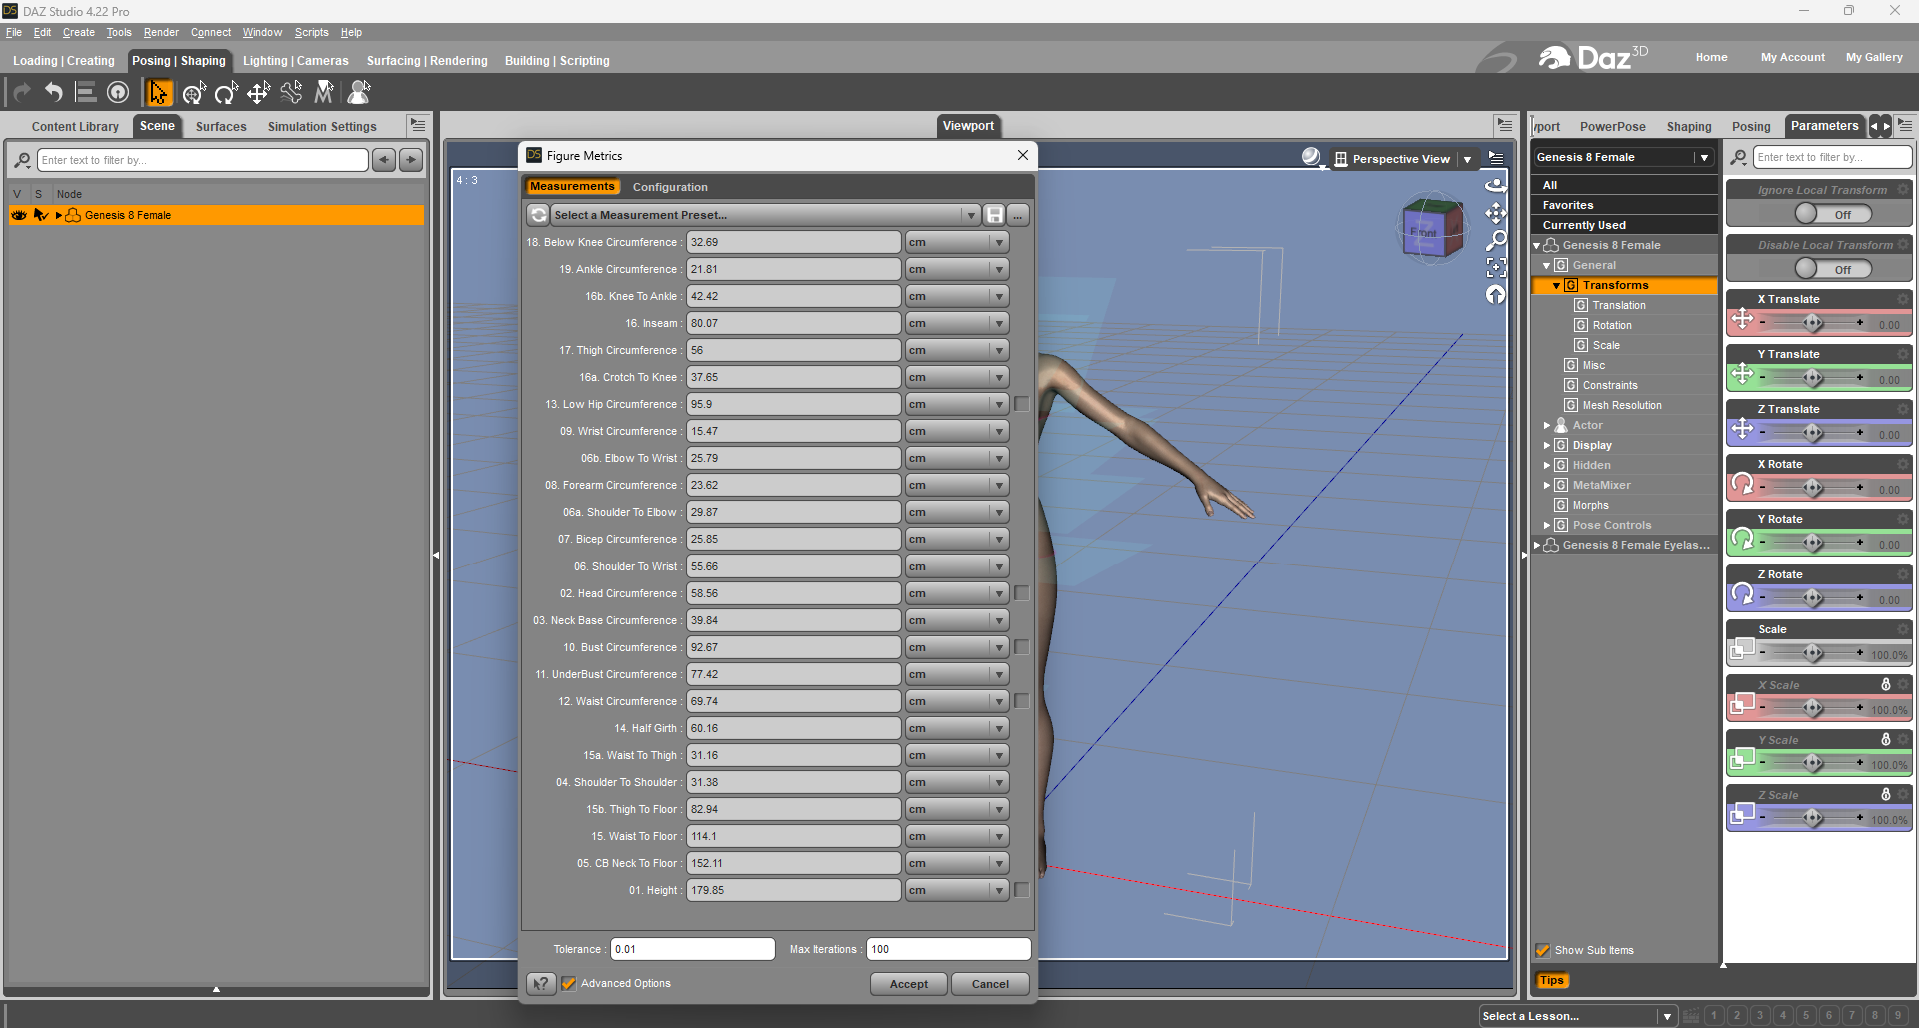This screenshot has width=1919, height=1028.
Task: Click the Scene pane next filter arrow
Action: pyautogui.click(x=411, y=160)
